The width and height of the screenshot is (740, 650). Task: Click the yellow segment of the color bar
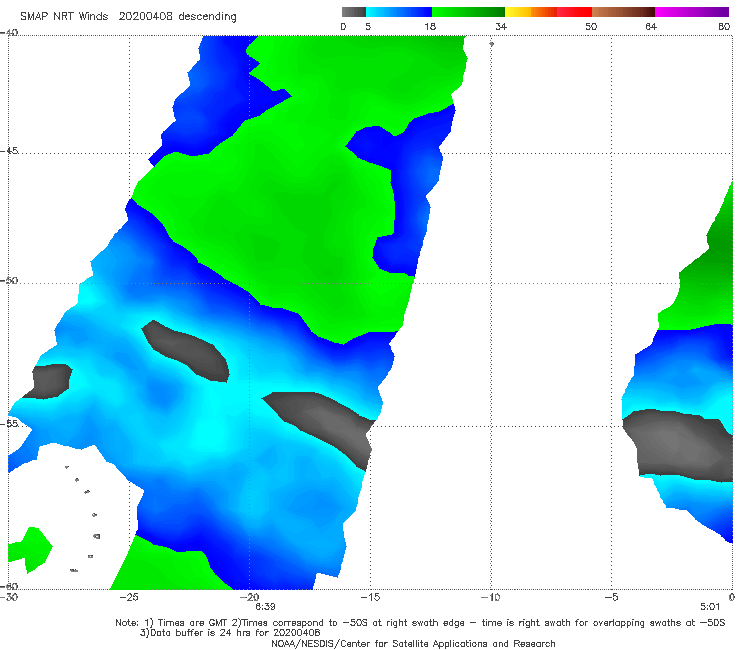pos(518,12)
